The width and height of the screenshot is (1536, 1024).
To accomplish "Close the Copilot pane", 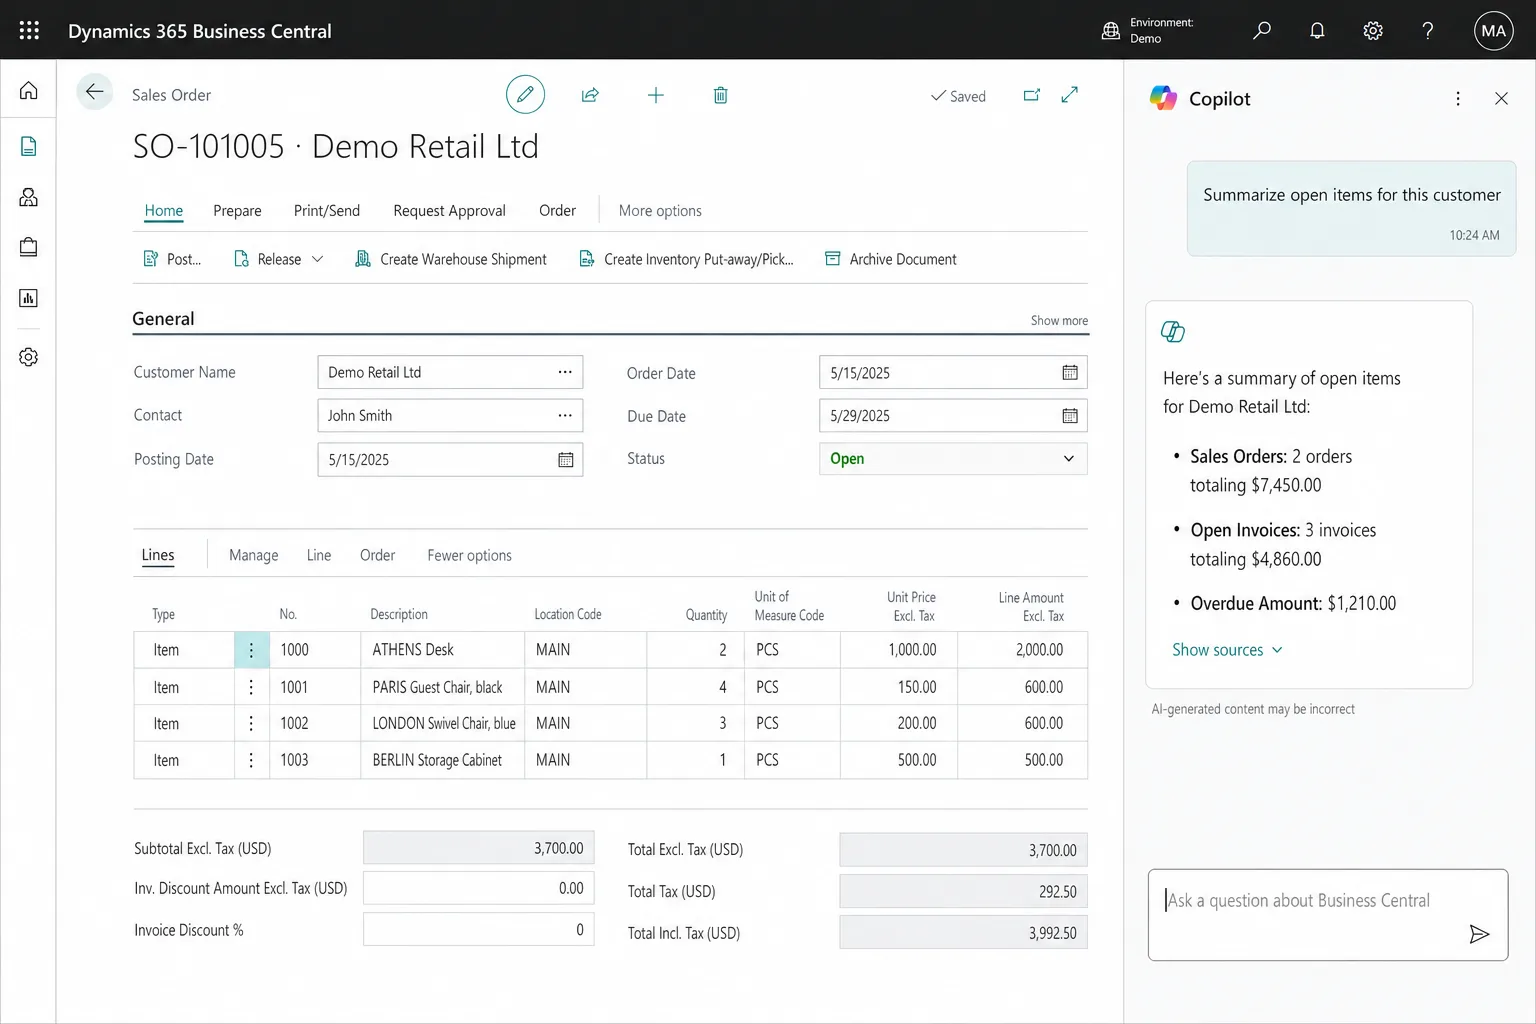I will [x=1501, y=98].
